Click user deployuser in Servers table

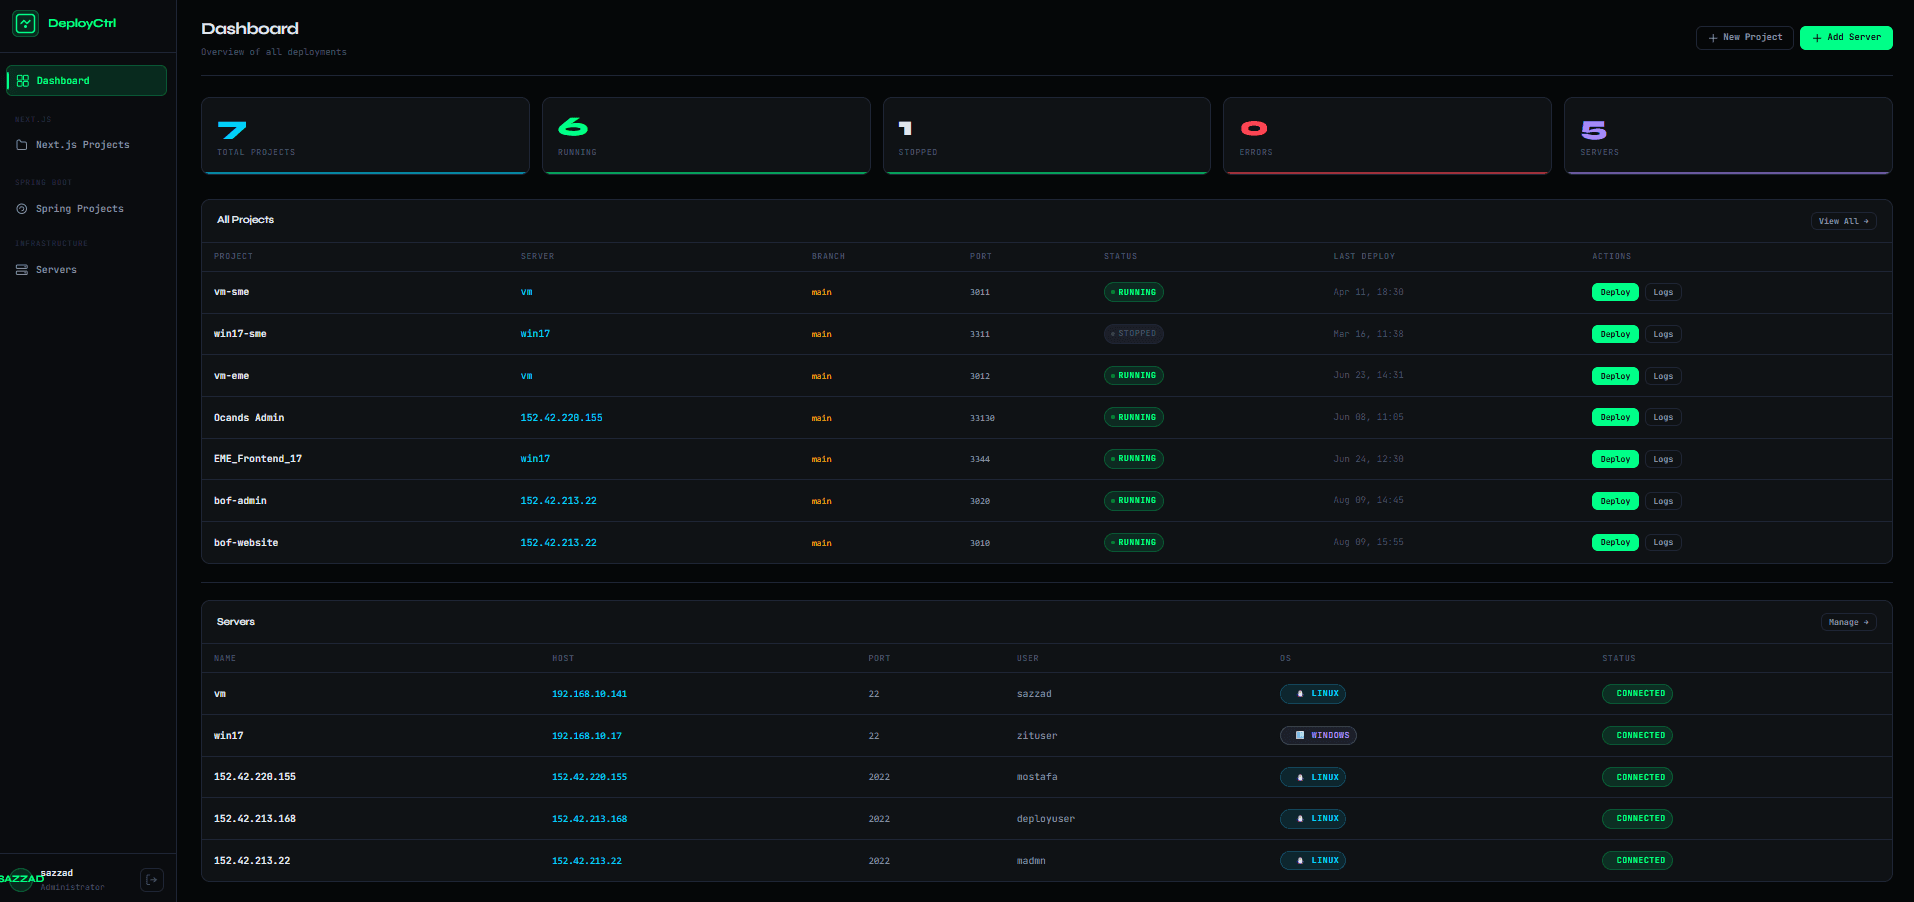tap(1045, 819)
